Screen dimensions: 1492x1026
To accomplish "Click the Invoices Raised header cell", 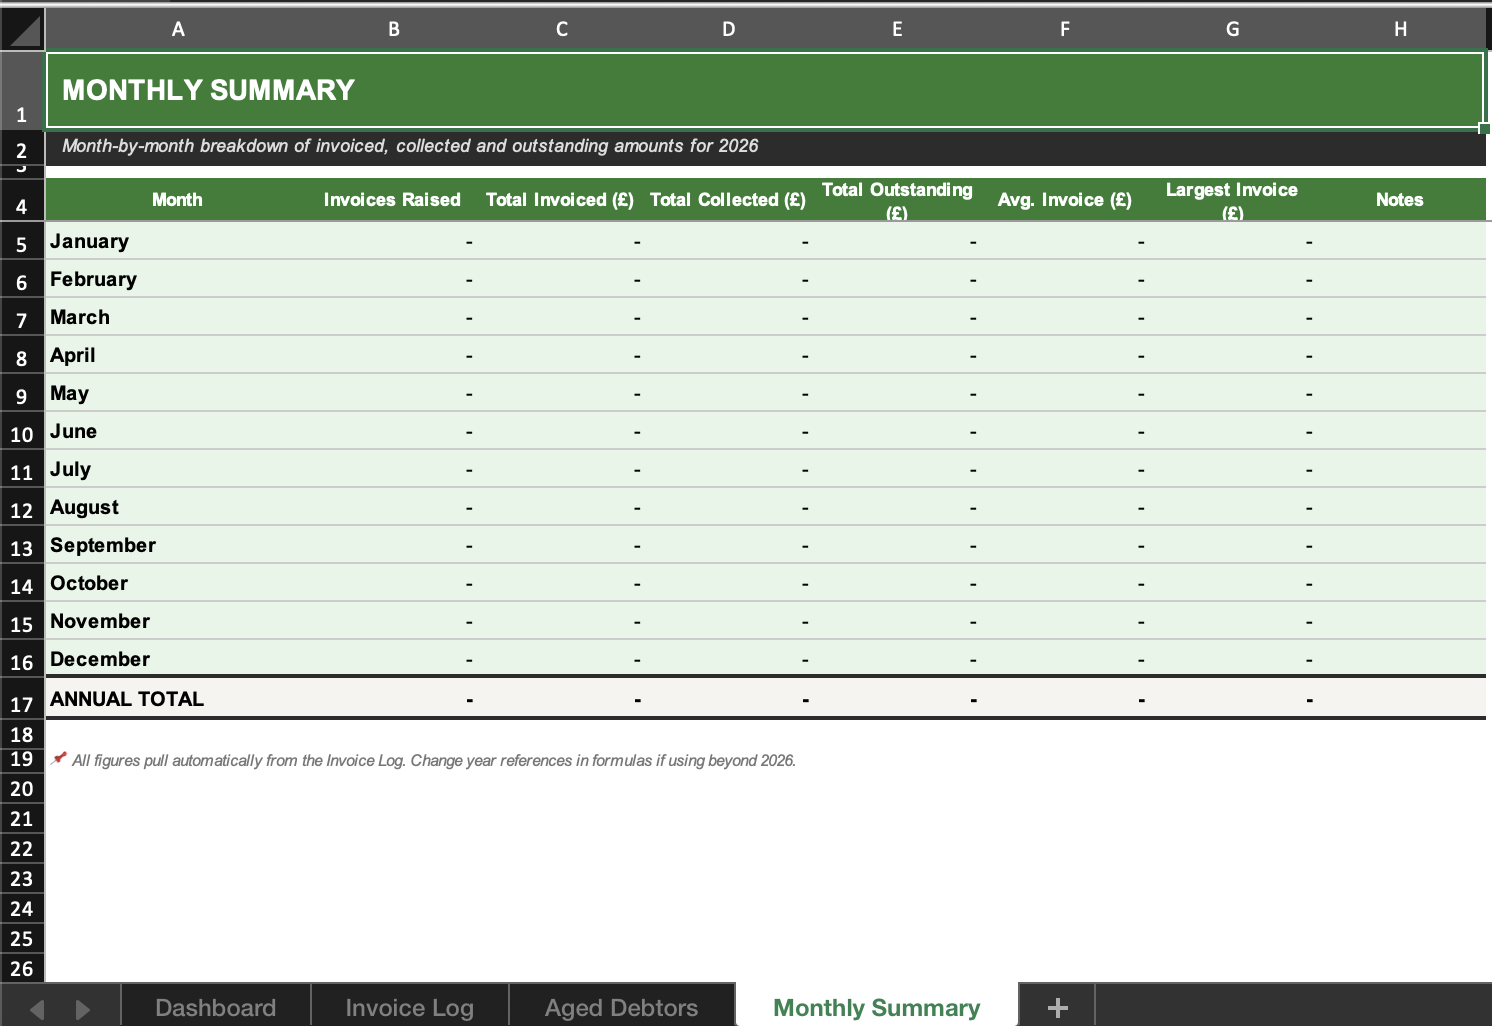I will point(393,199).
